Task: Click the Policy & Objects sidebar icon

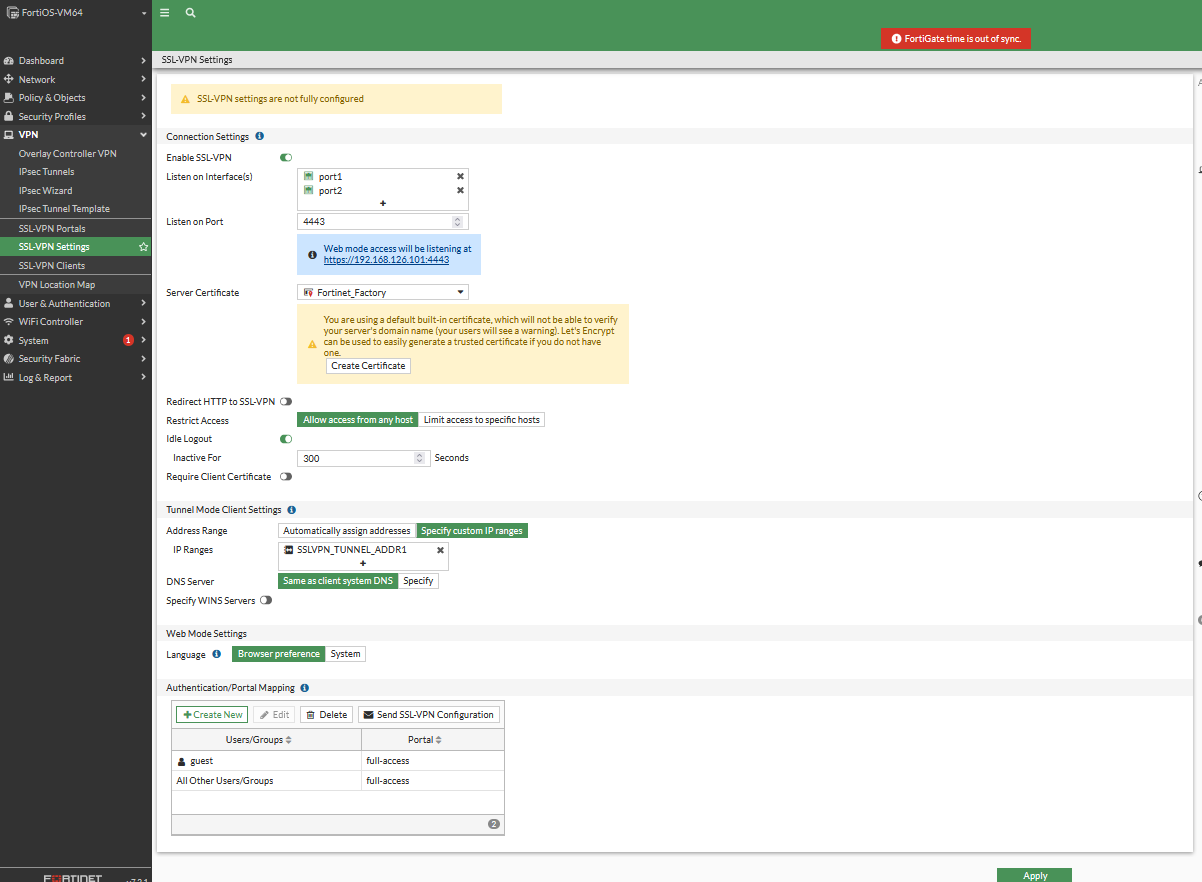Action: (x=9, y=98)
